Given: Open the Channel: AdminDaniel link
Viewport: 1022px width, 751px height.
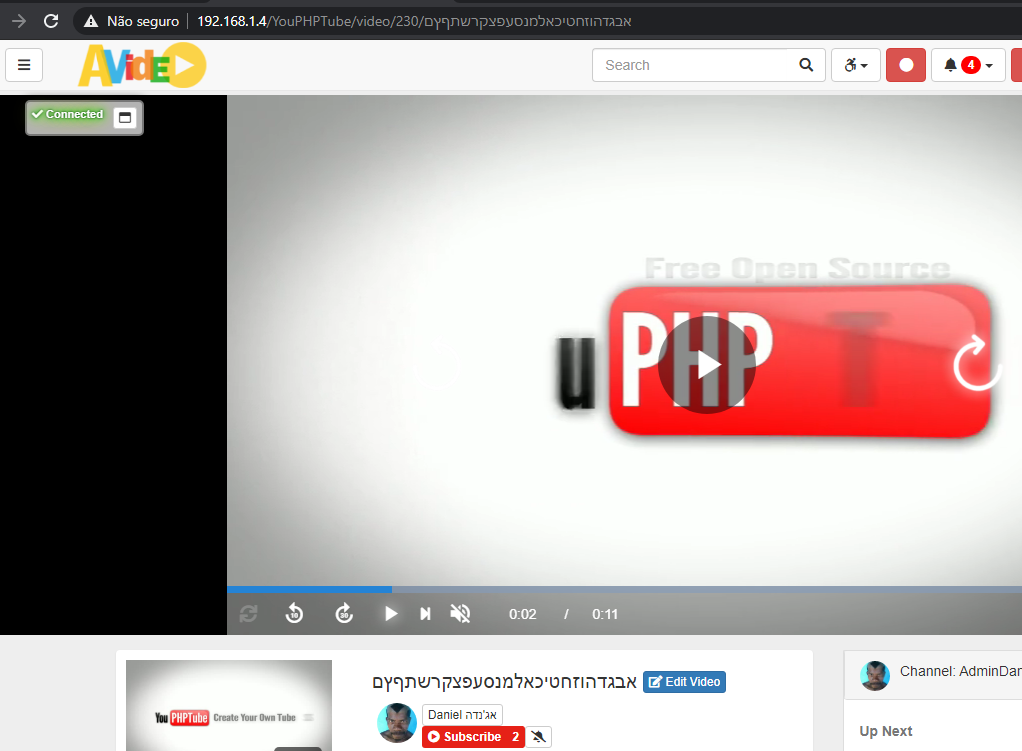Looking at the screenshot, I should tap(961, 671).
